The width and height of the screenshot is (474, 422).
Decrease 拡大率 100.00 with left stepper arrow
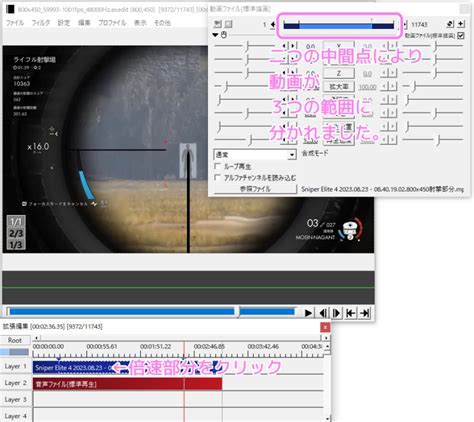pos(385,86)
